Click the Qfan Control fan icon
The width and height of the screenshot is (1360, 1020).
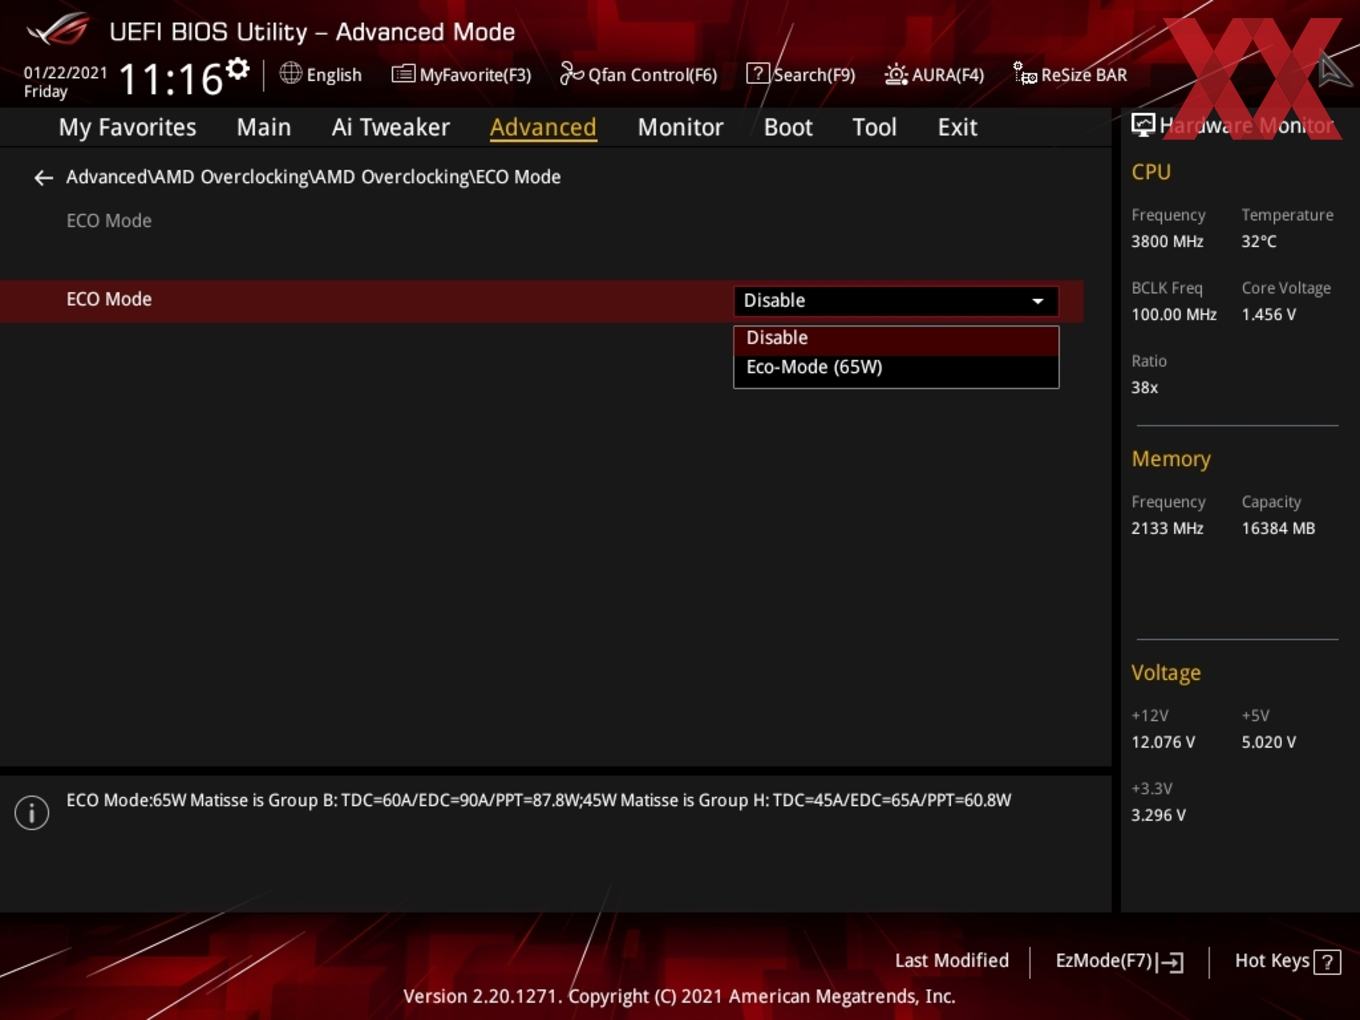(571, 73)
